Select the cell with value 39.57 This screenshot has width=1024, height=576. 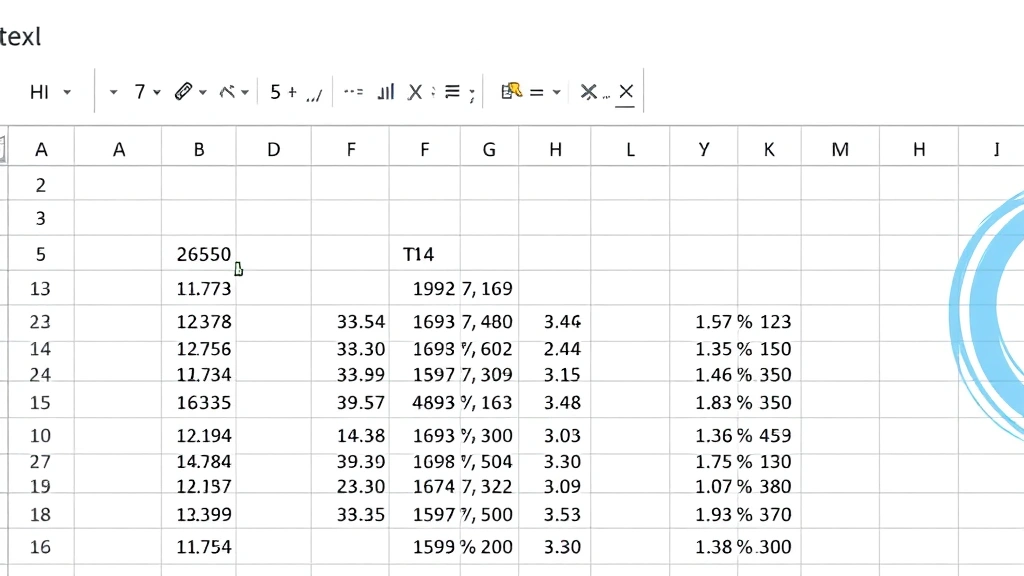[360, 402]
